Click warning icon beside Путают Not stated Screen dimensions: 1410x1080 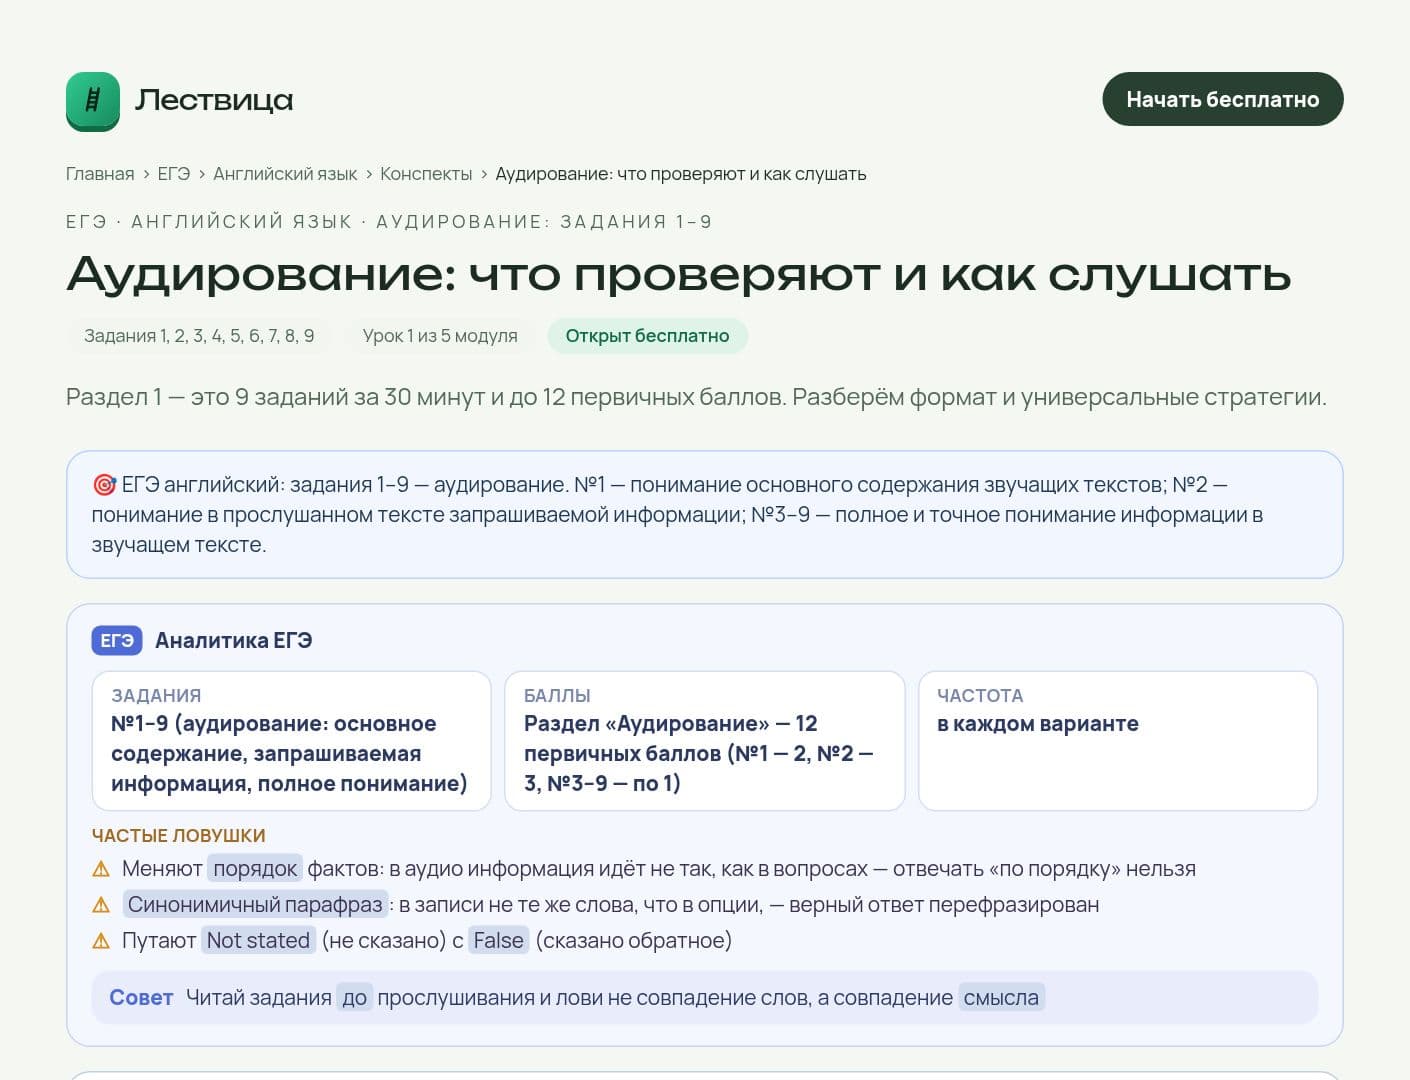(101, 941)
